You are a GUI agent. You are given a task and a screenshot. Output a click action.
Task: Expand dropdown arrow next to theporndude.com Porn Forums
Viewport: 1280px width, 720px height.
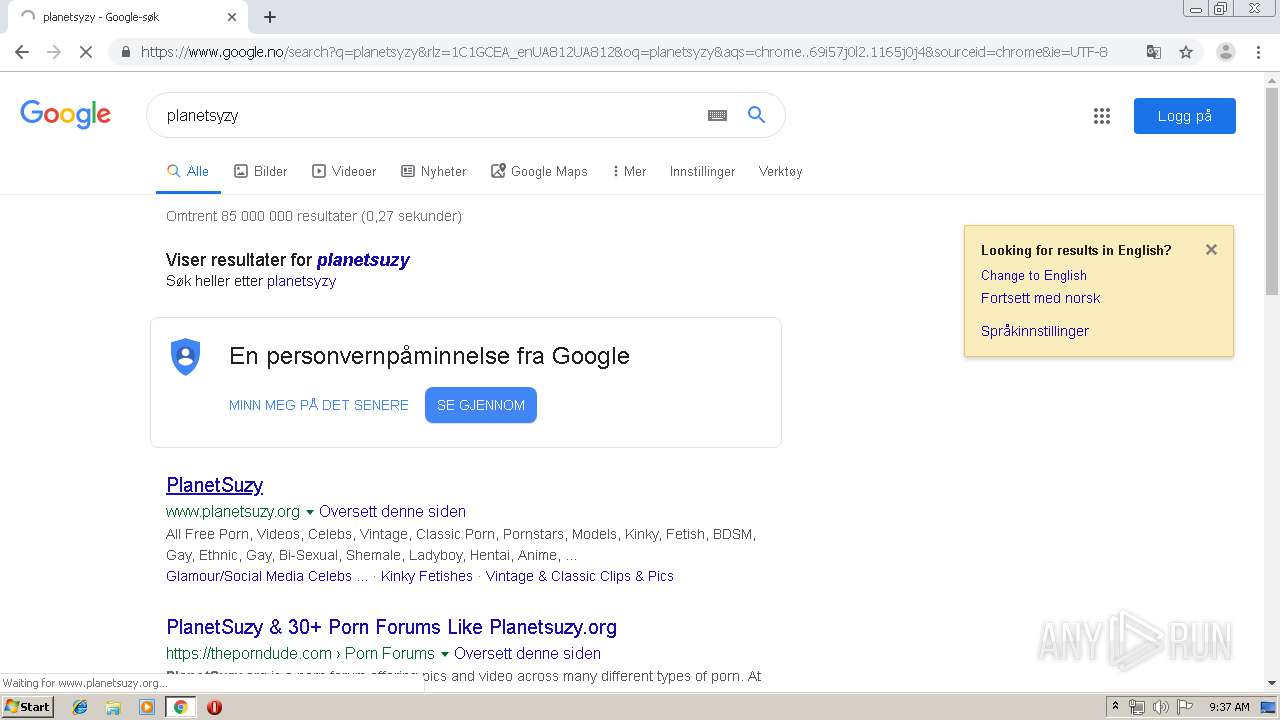coord(444,654)
